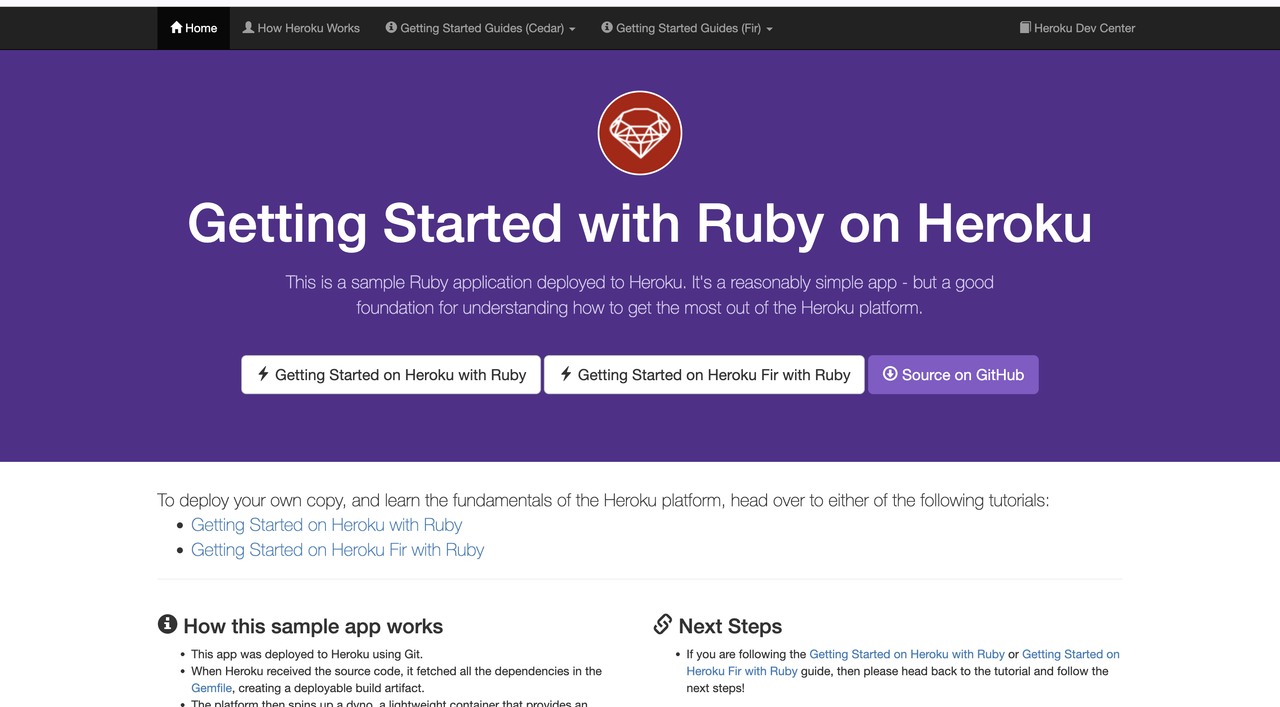Follow the Gemfile link

pos(211,688)
